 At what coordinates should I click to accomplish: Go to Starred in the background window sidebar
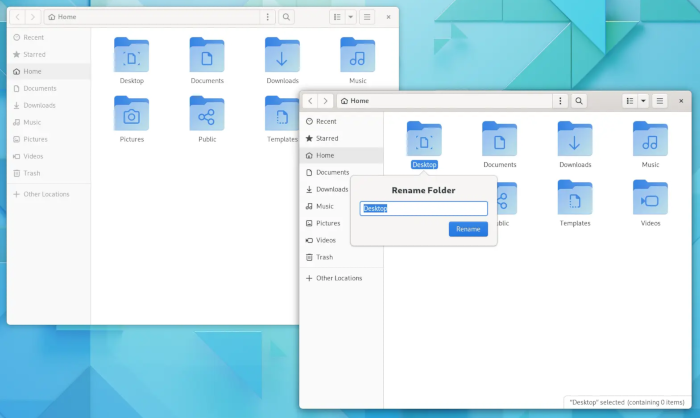[x=33, y=54]
